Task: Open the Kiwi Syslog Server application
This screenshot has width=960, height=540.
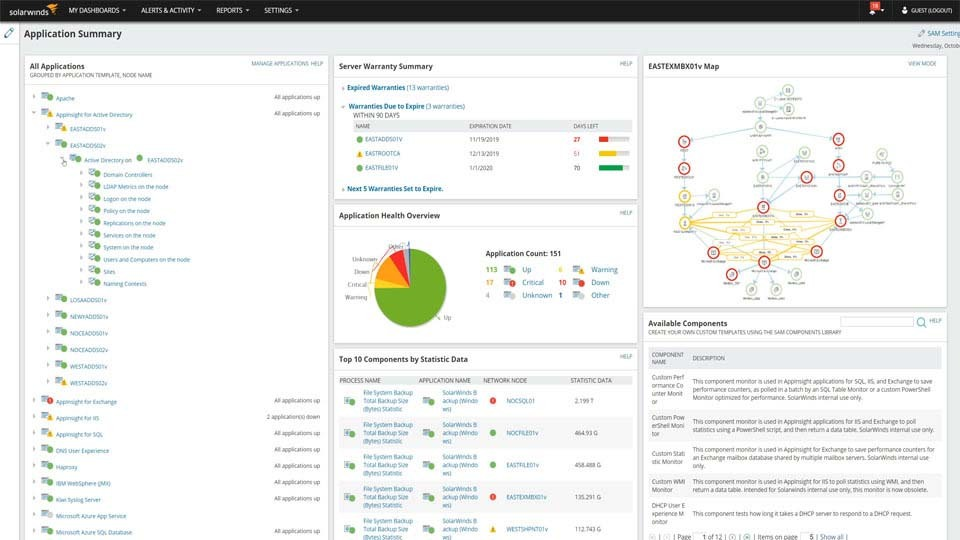Action: pyautogui.click(x=78, y=500)
